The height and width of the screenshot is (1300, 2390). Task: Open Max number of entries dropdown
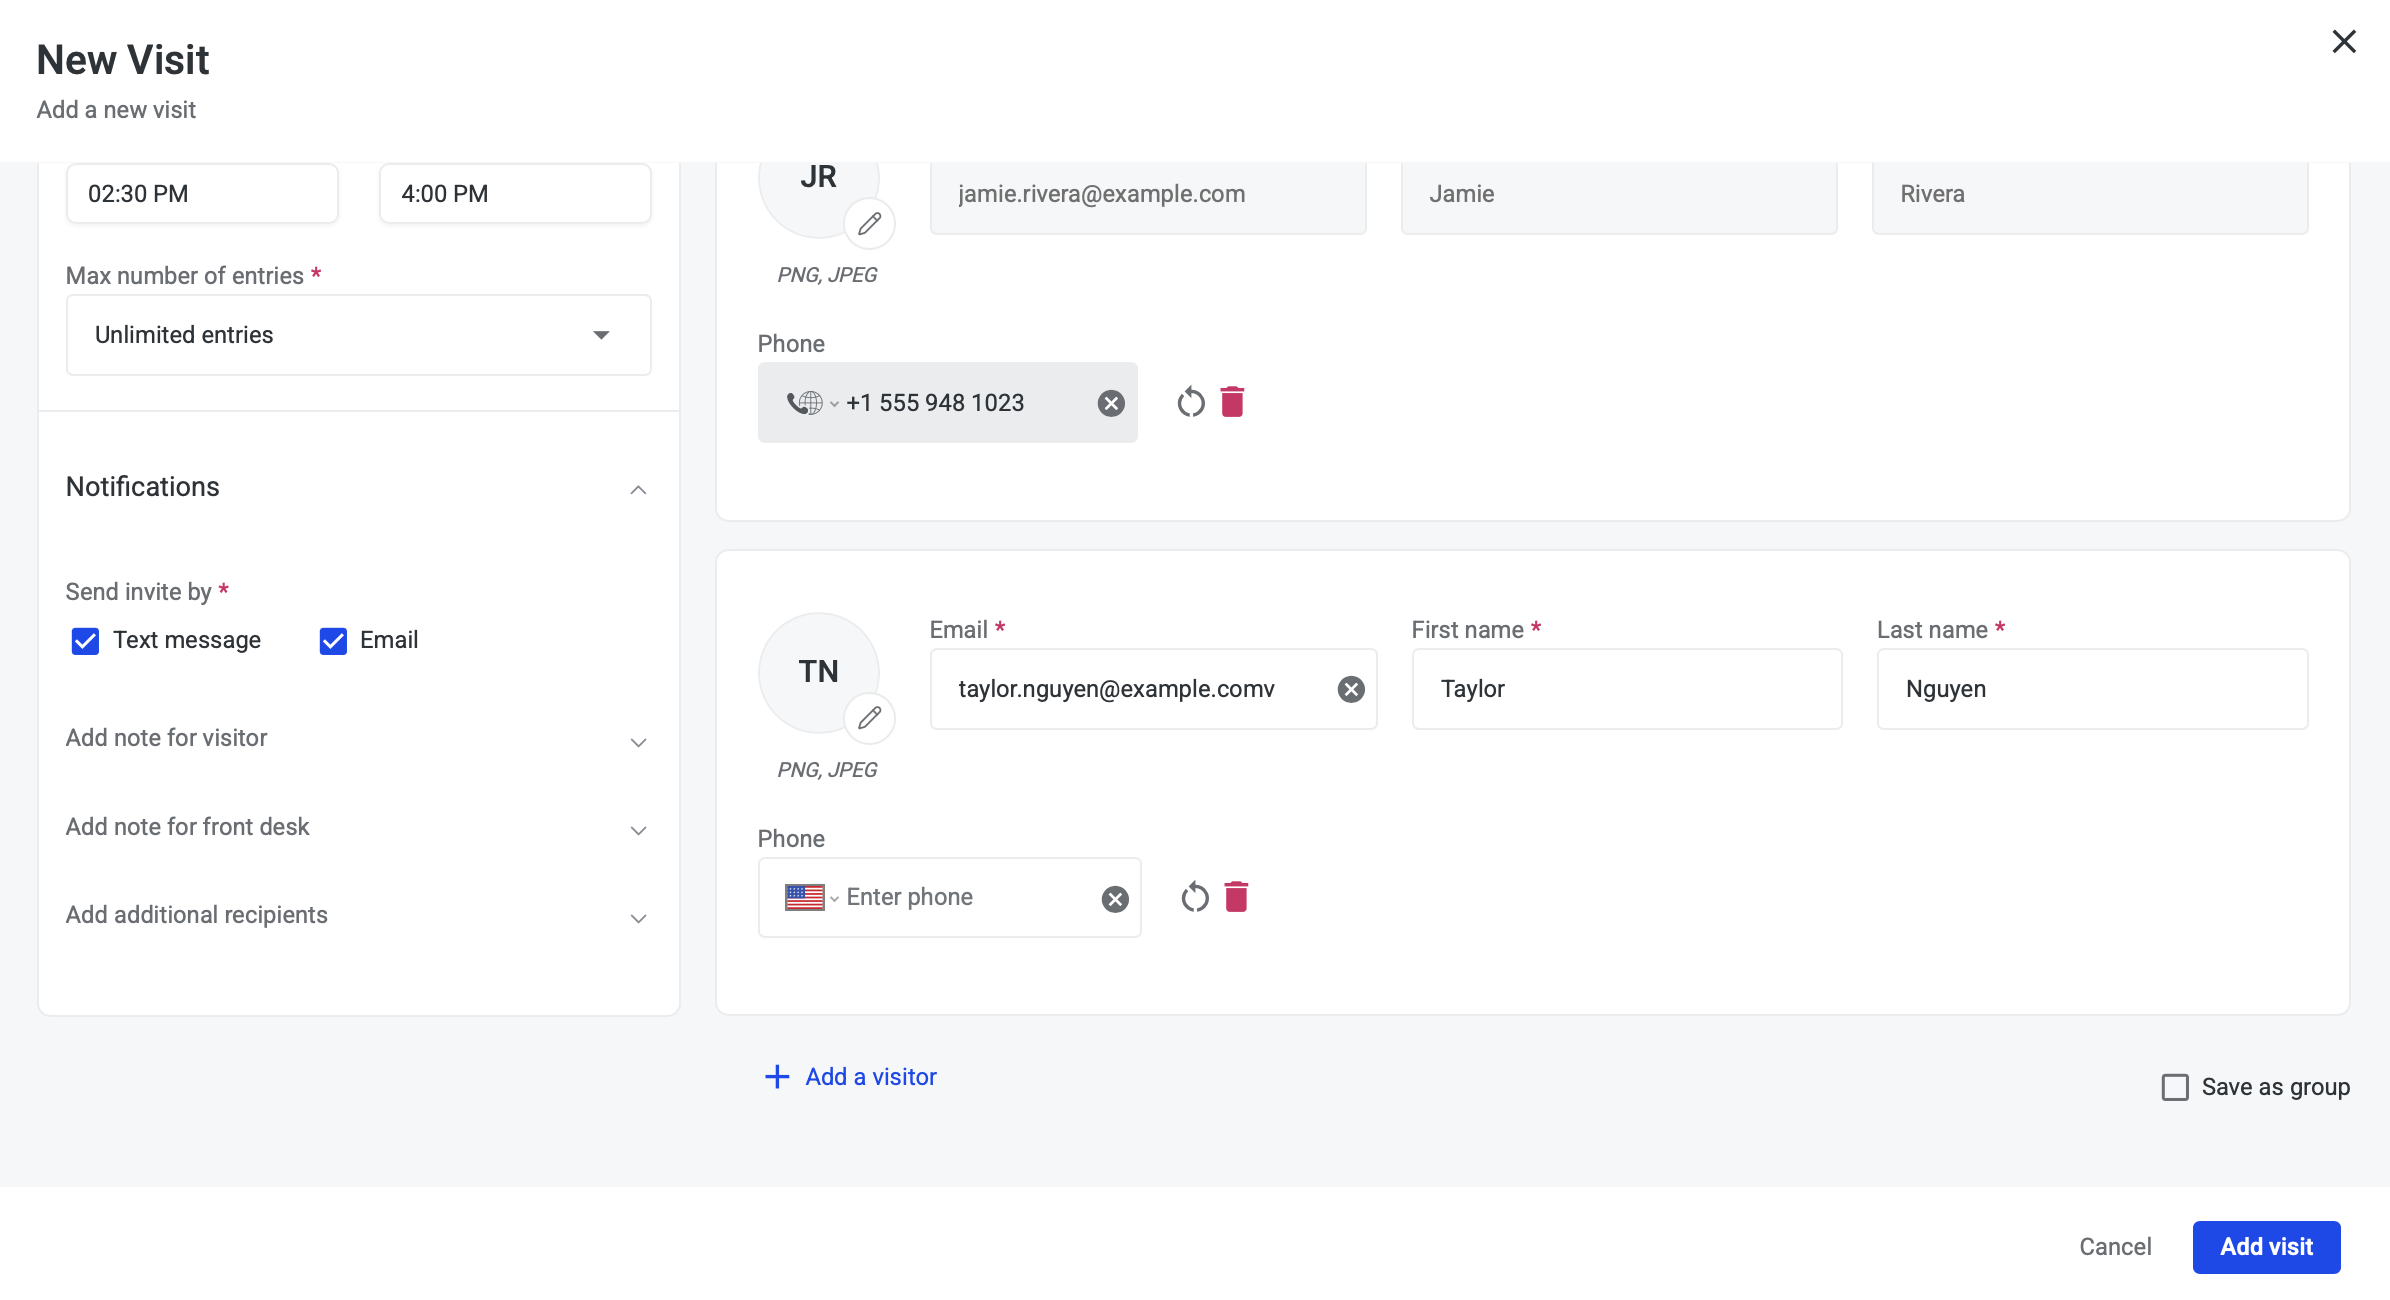click(358, 335)
